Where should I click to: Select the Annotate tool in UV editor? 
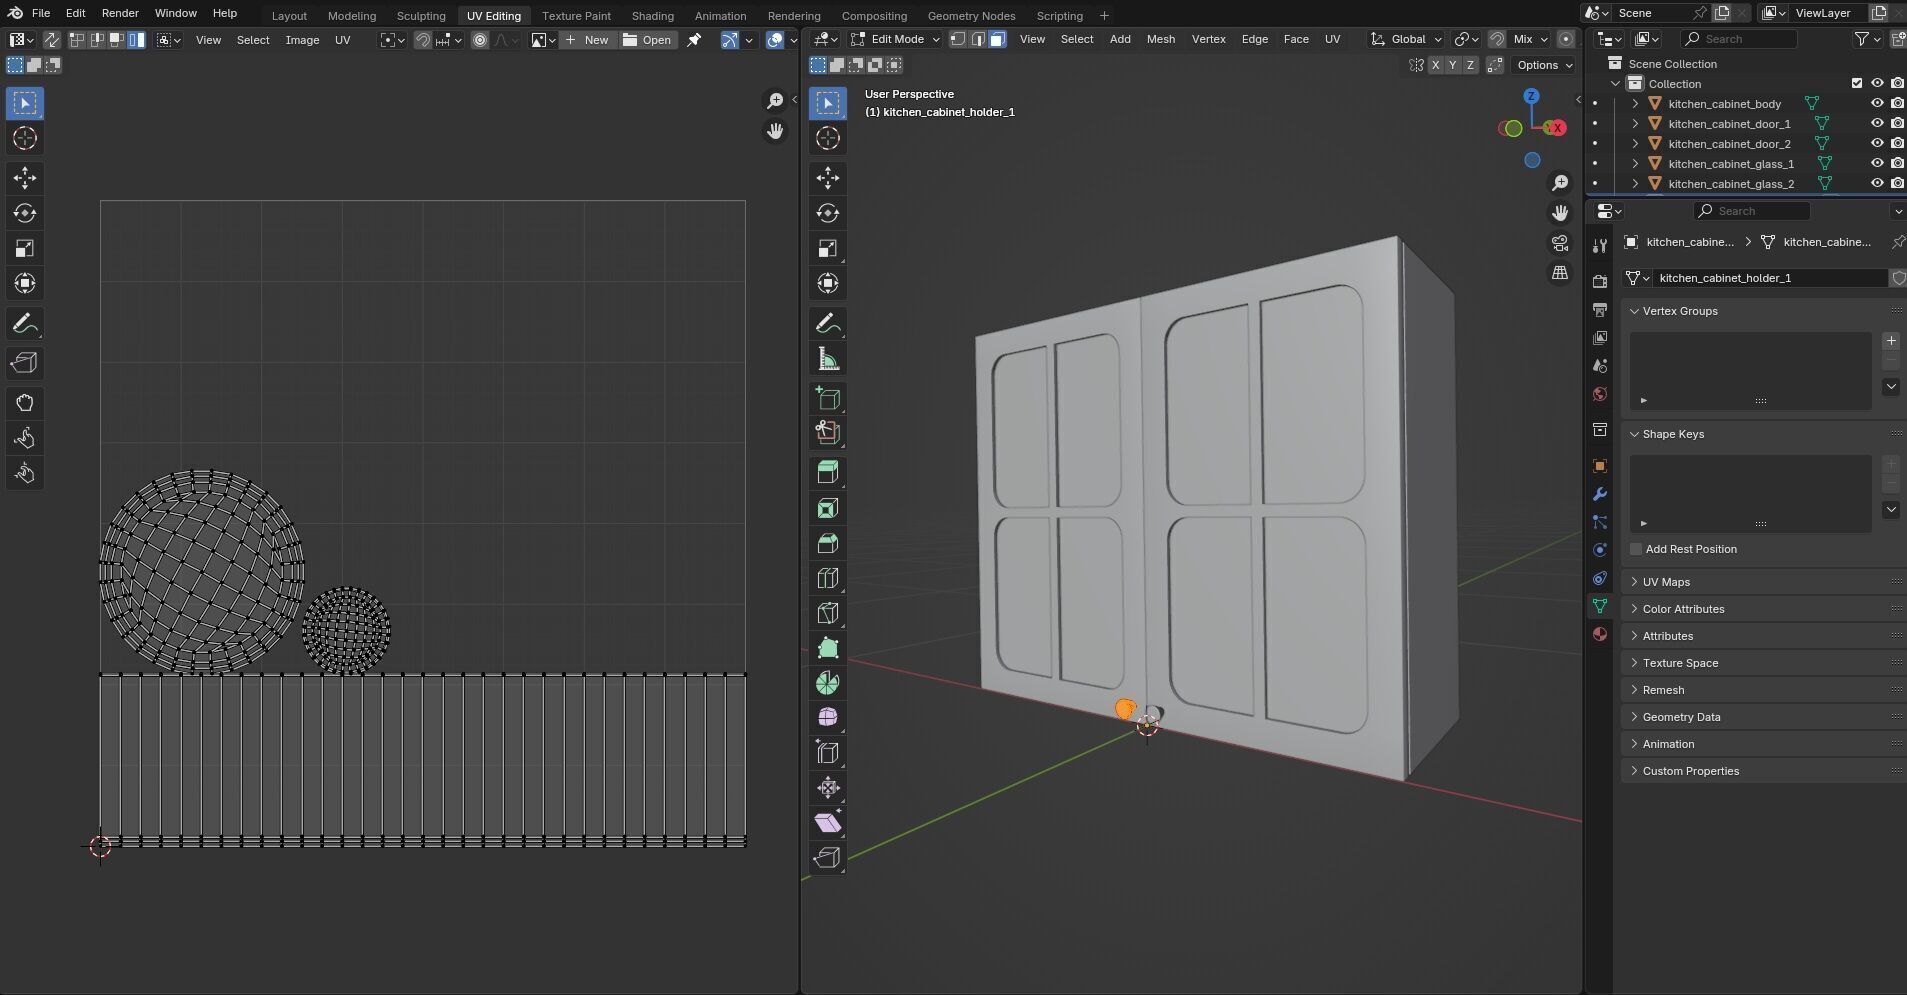[x=25, y=324]
